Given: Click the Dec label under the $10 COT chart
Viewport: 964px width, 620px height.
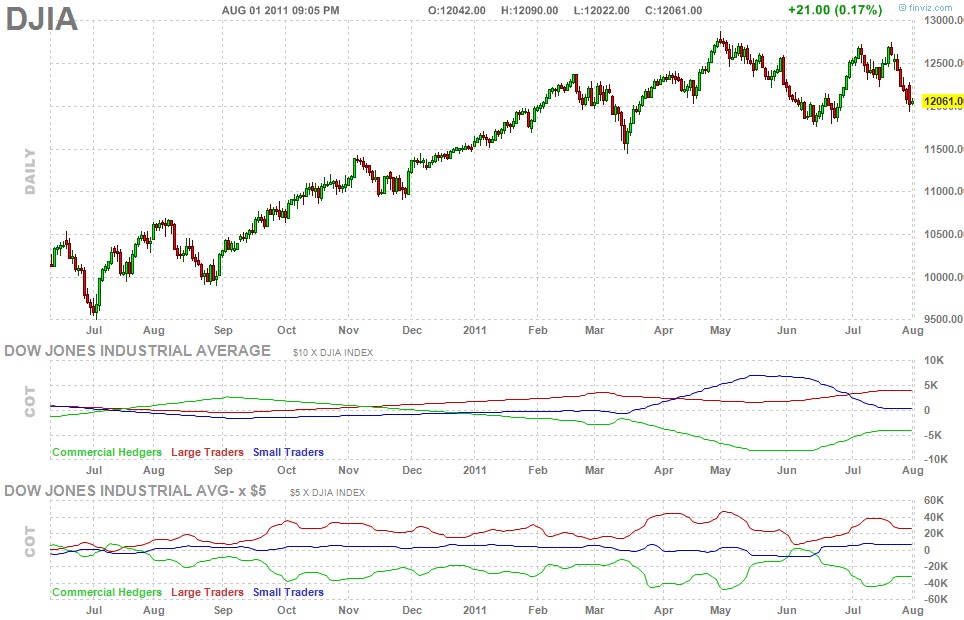Looking at the screenshot, I should [x=412, y=471].
